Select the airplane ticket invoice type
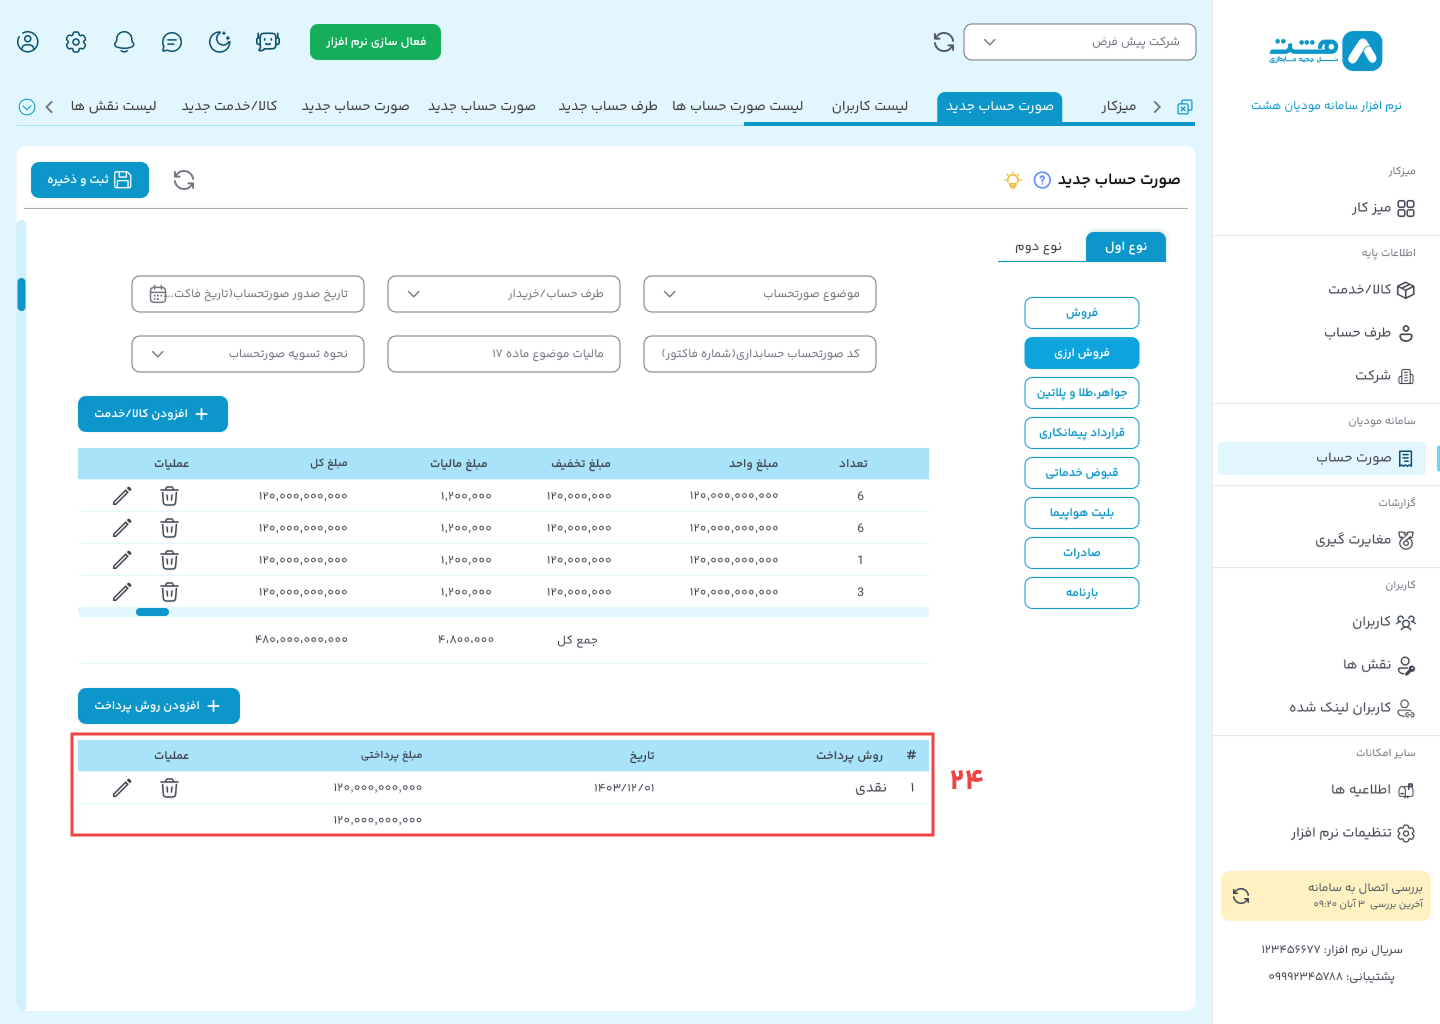 tap(1081, 513)
